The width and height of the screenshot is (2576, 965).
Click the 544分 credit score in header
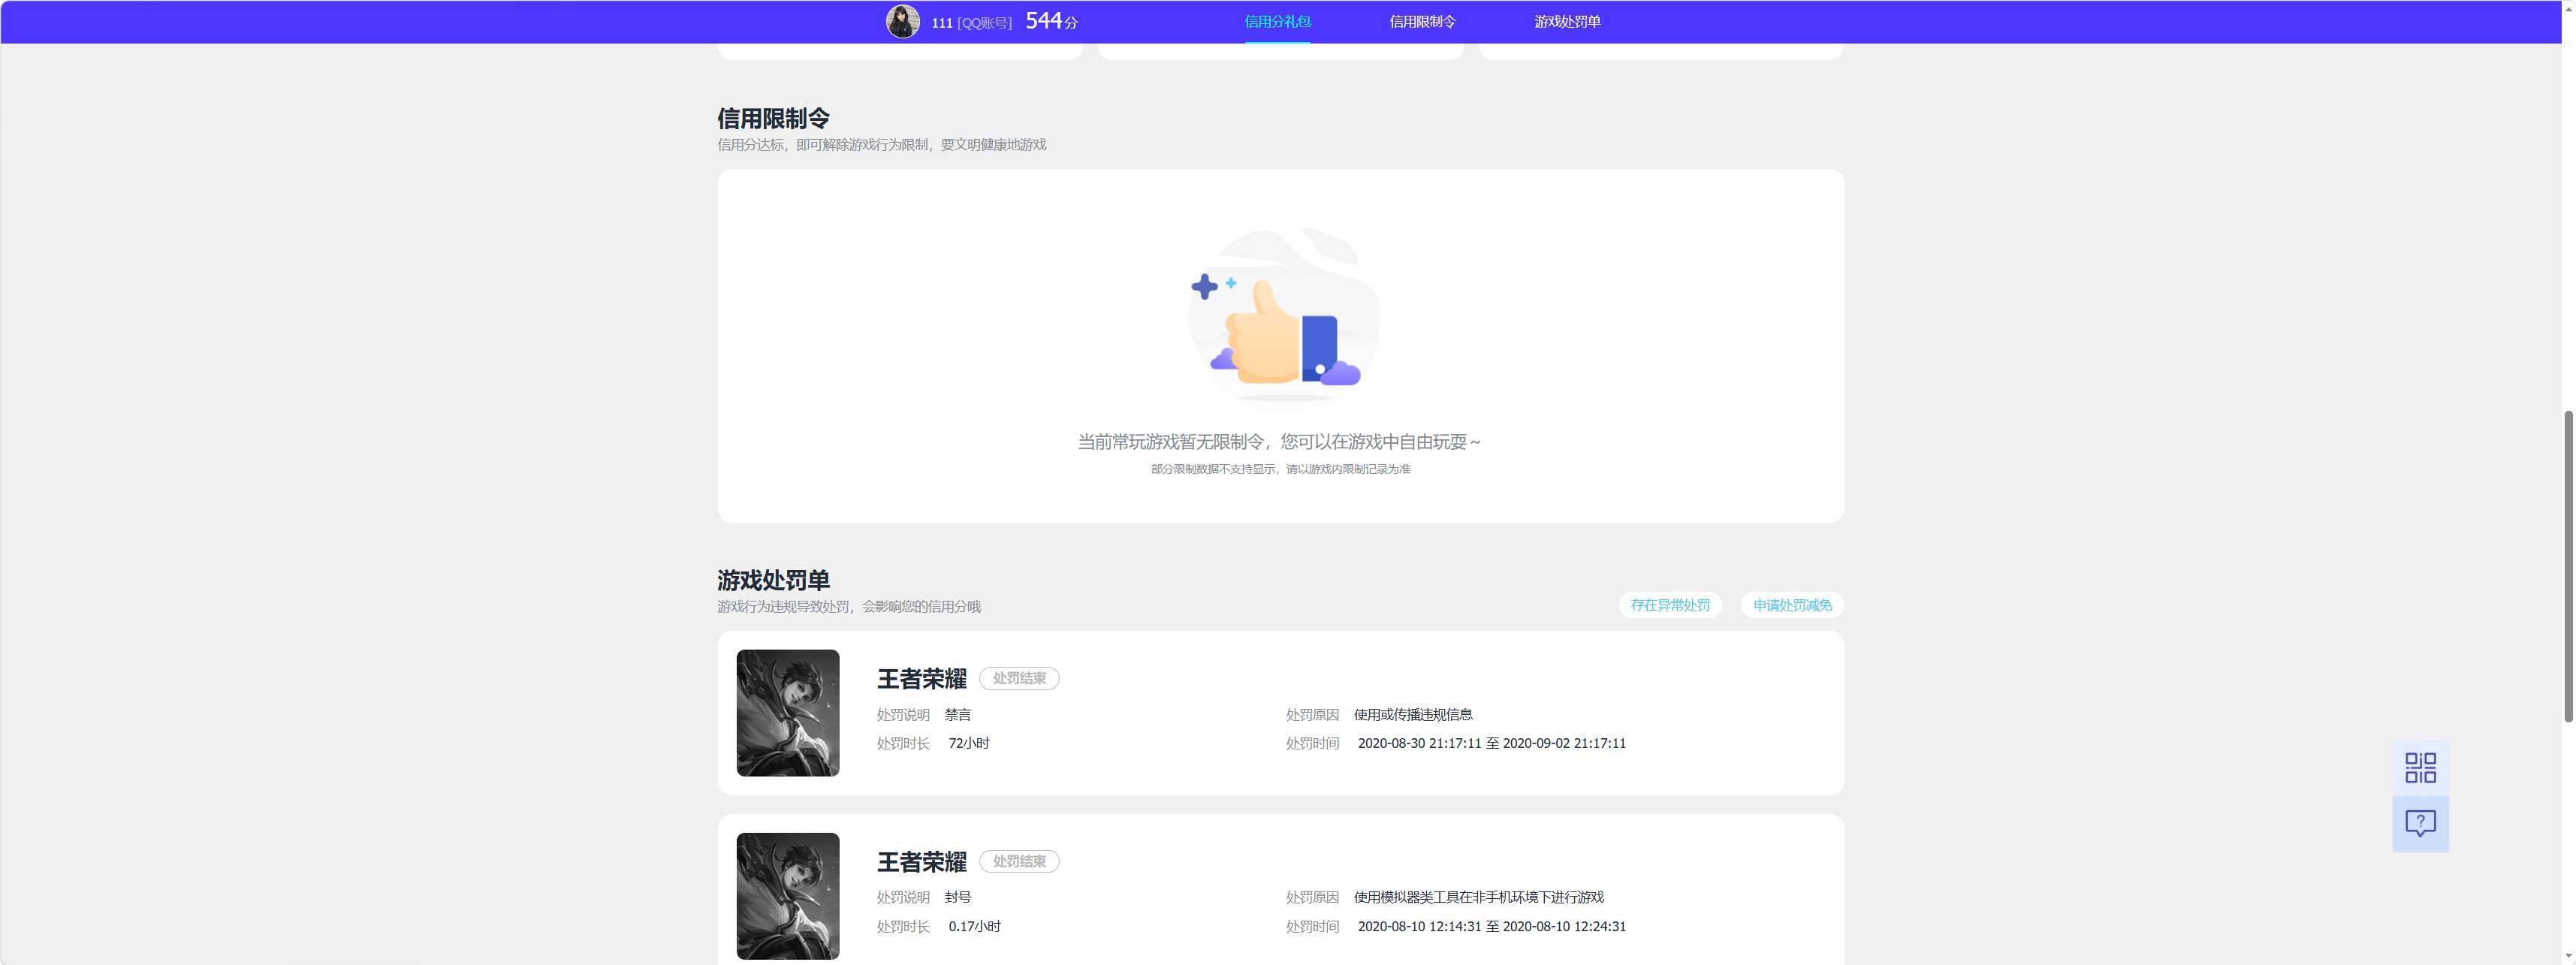pyautogui.click(x=1051, y=21)
